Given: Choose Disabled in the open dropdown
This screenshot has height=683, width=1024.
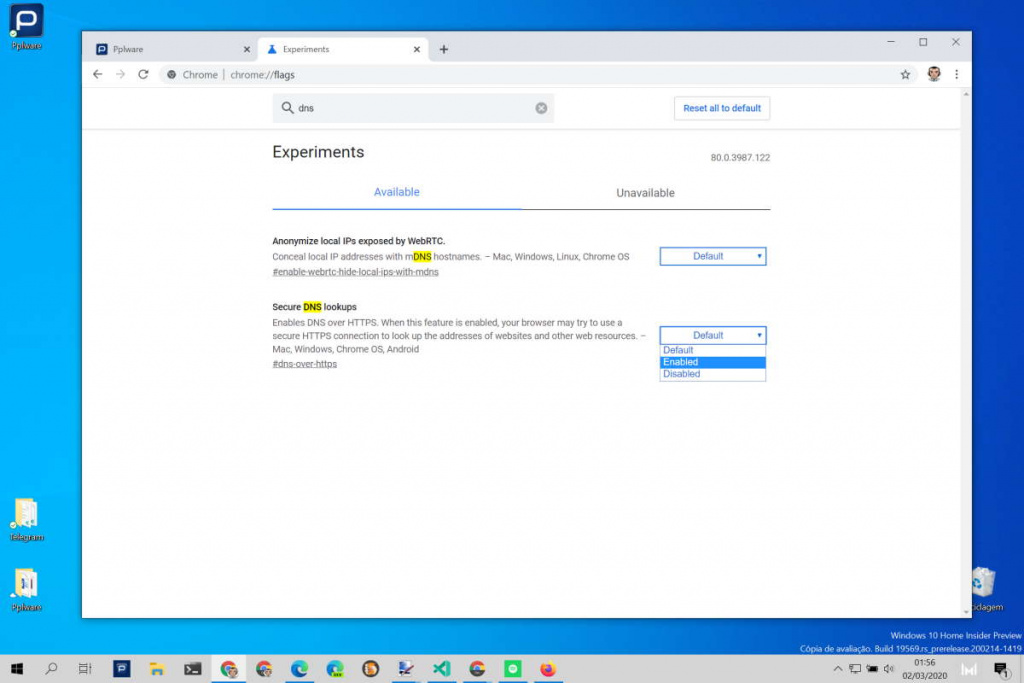Looking at the screenshot, I should pyautogui.click(x=712, y=373).
